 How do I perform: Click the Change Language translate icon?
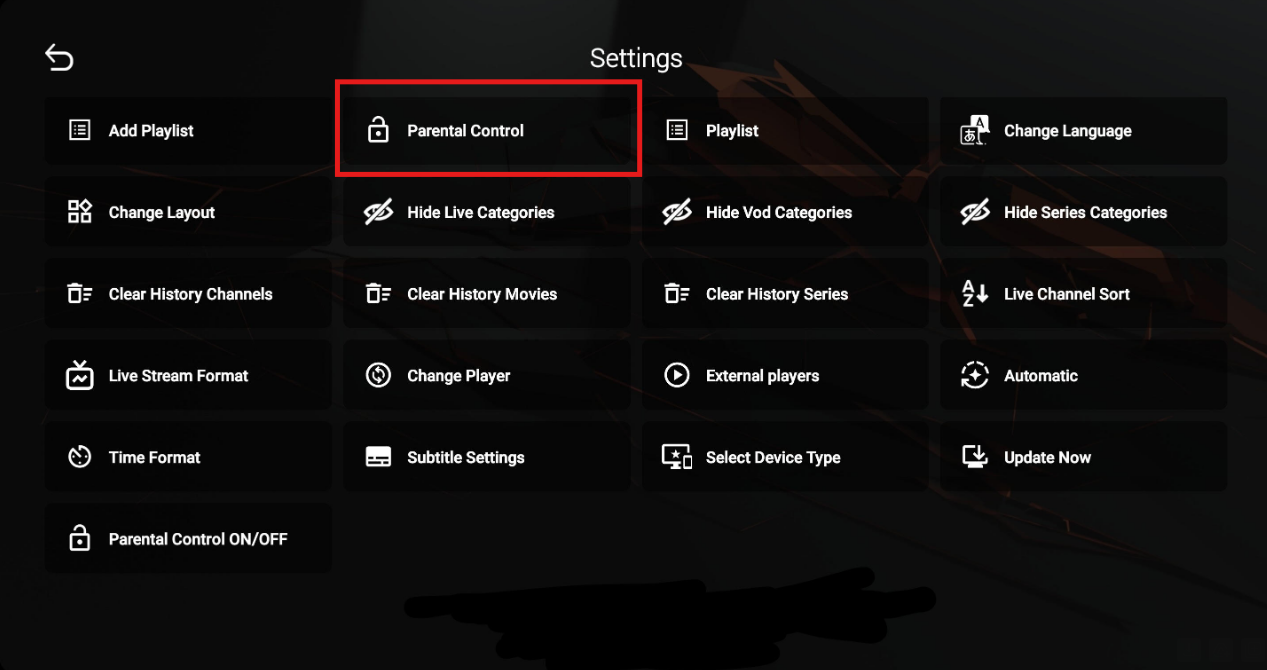[974, 130]
